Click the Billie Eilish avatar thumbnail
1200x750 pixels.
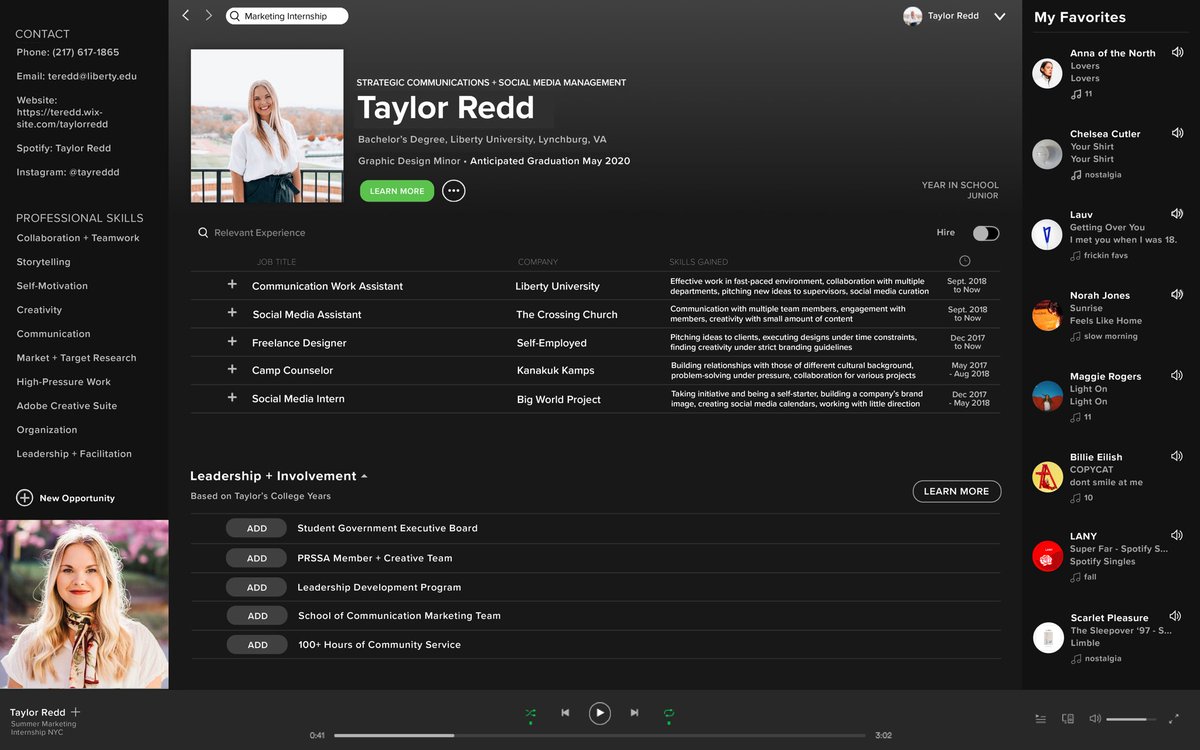pyautogui.click(x=1047, y=477)
